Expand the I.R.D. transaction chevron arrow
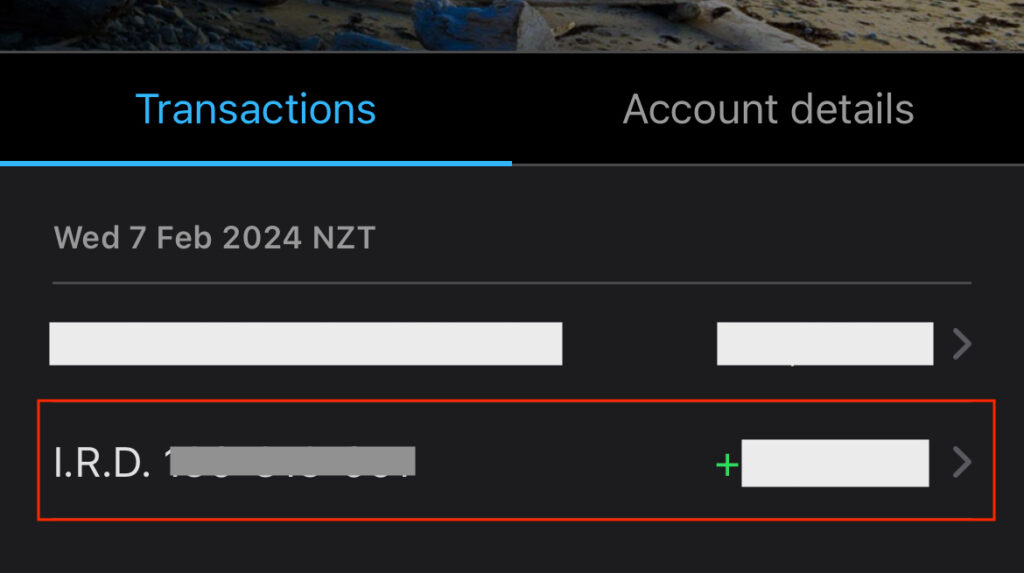1024x573 pixels. tap(962, 462)
